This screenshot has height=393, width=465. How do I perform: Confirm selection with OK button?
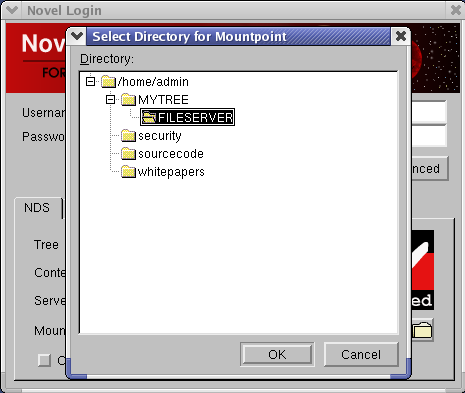click(277, 354)
